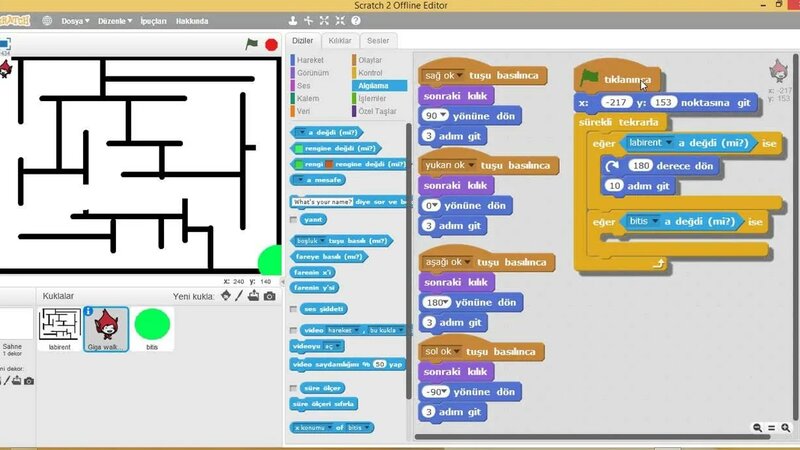Image resolution: width=800 pixels, height=450 pixels.
Task: Click the -217 x value field
Action: (616, 103)
